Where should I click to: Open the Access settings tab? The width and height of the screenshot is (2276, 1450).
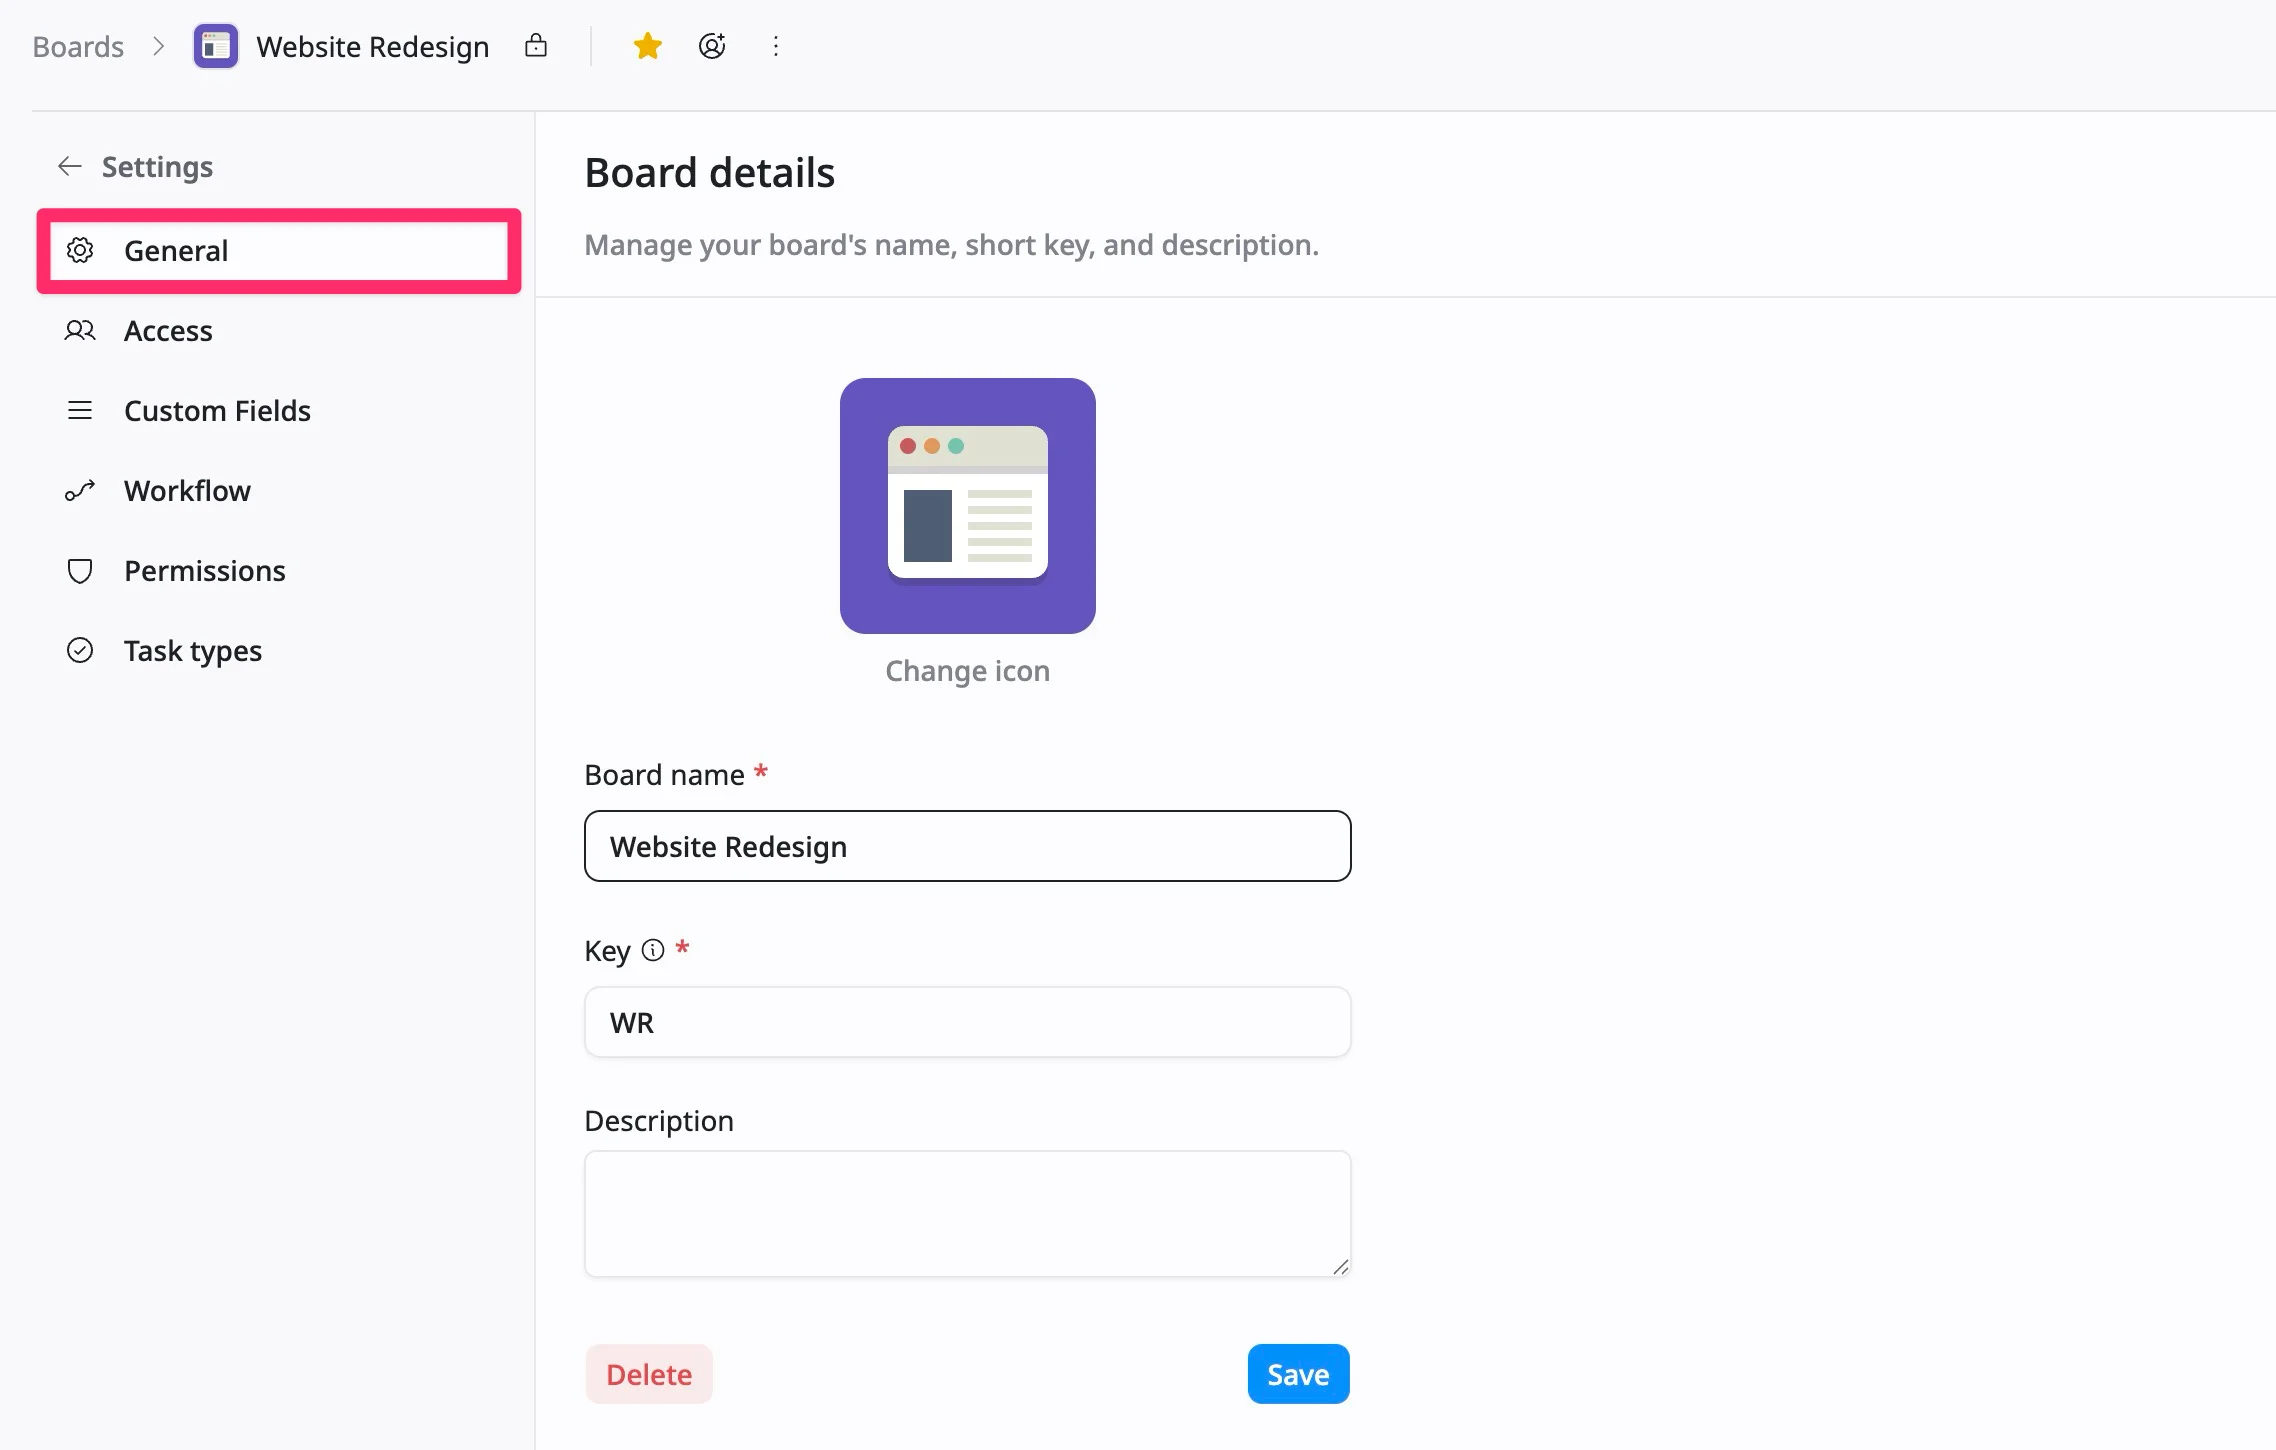click(279, 331)
